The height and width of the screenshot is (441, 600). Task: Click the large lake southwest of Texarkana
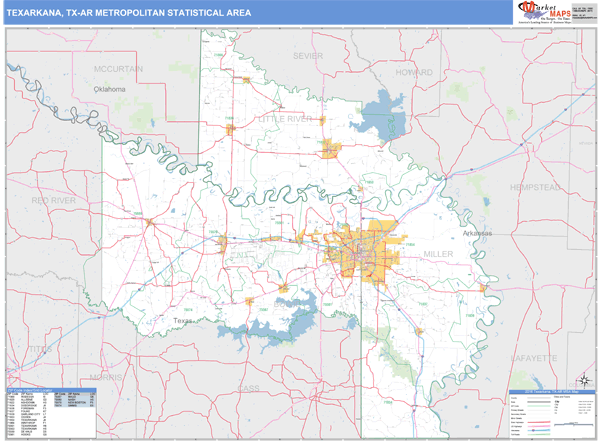[280, 320]
